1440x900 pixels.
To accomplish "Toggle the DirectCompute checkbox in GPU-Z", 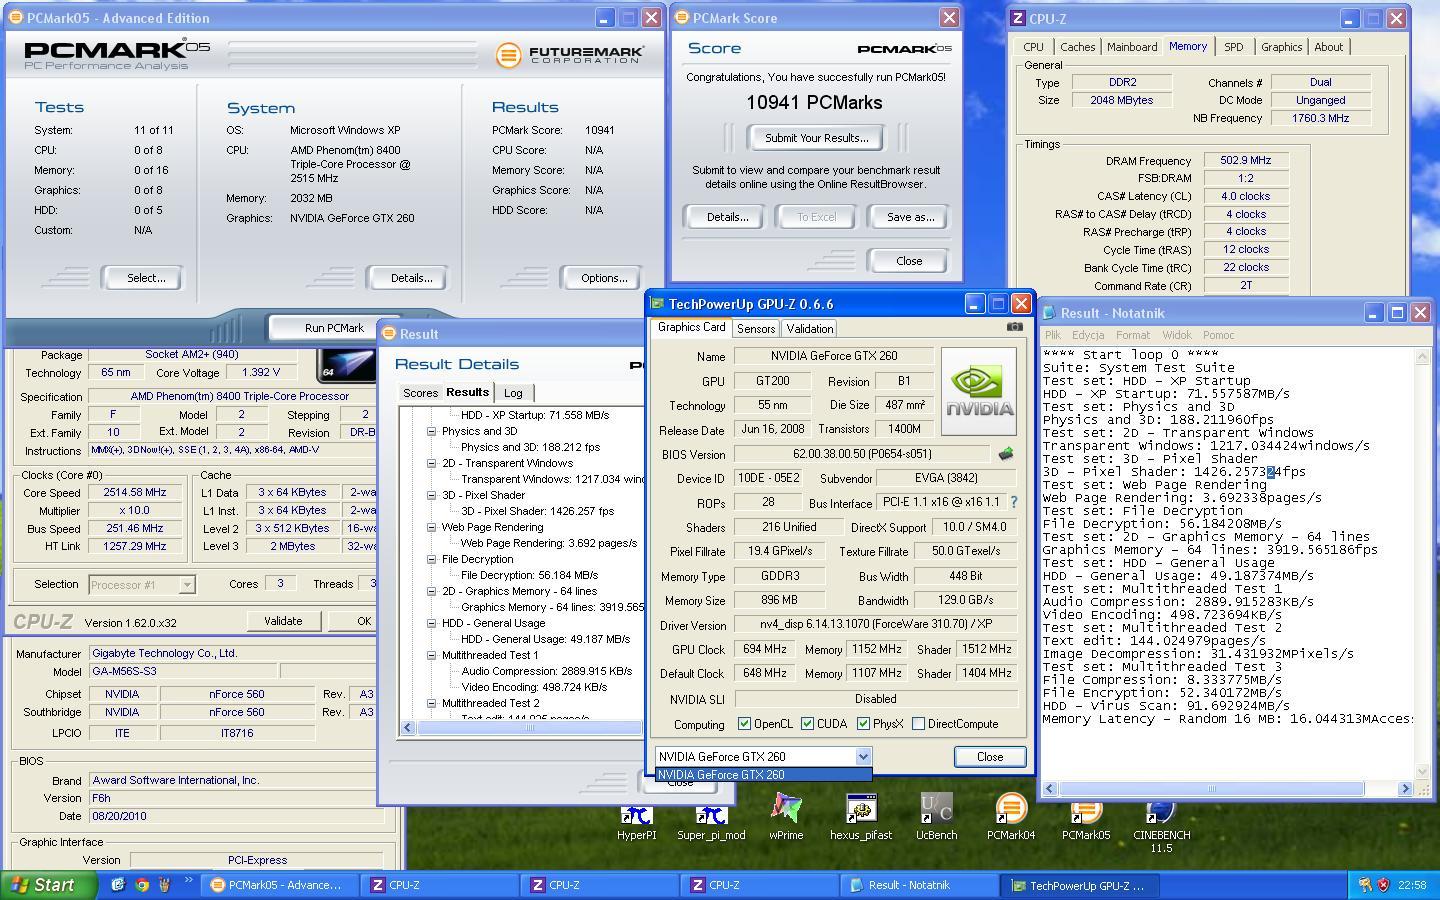I will point(918,724).
